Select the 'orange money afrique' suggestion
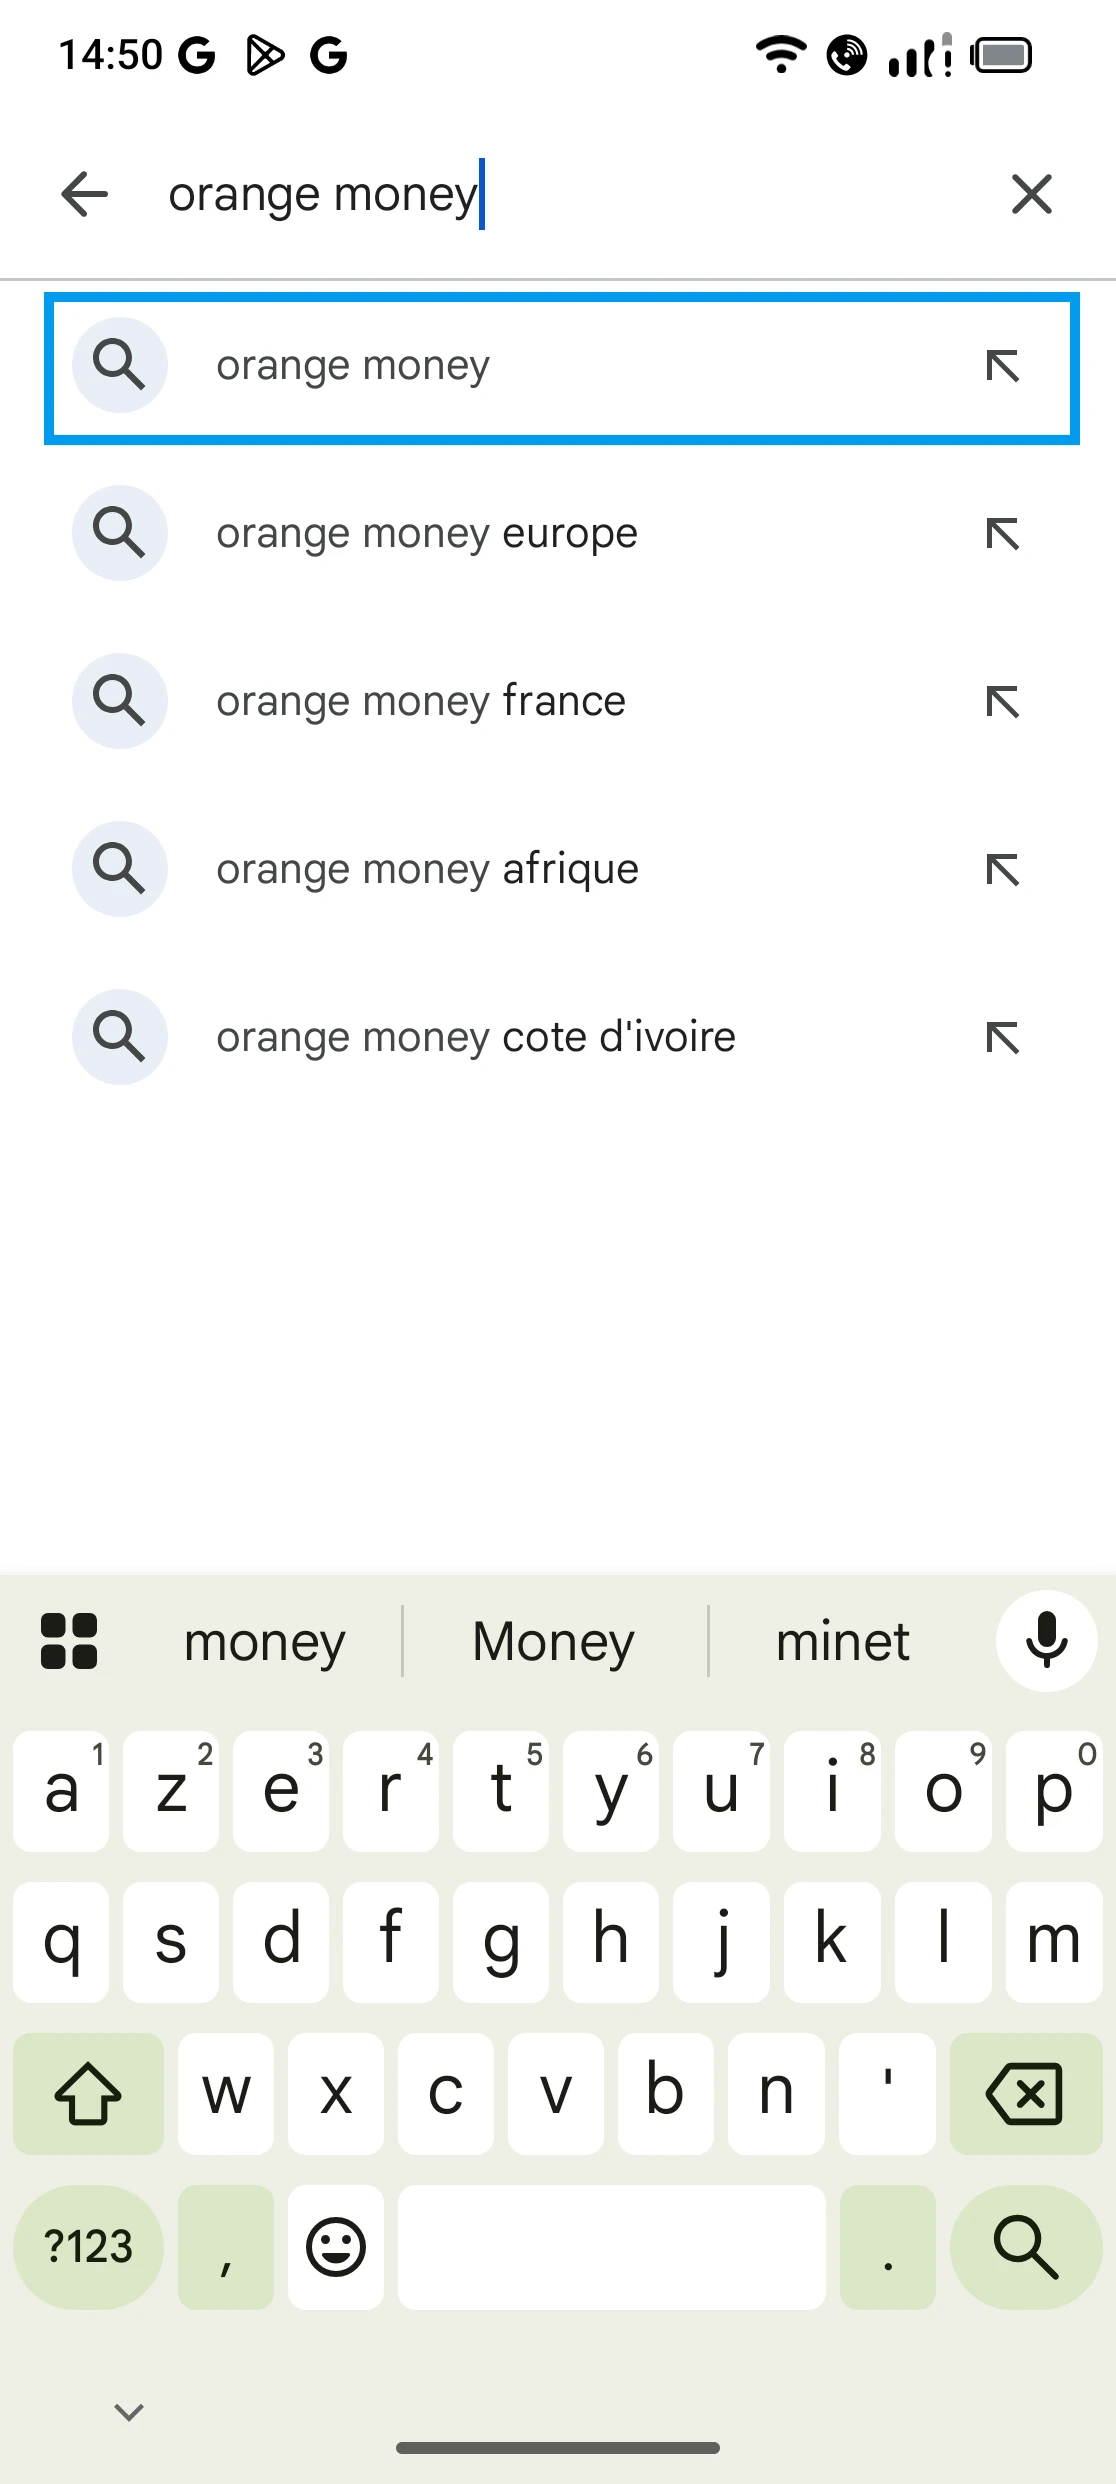Image resolution: width=1116 pixels, height=2484 pixels. coord(428,869)
